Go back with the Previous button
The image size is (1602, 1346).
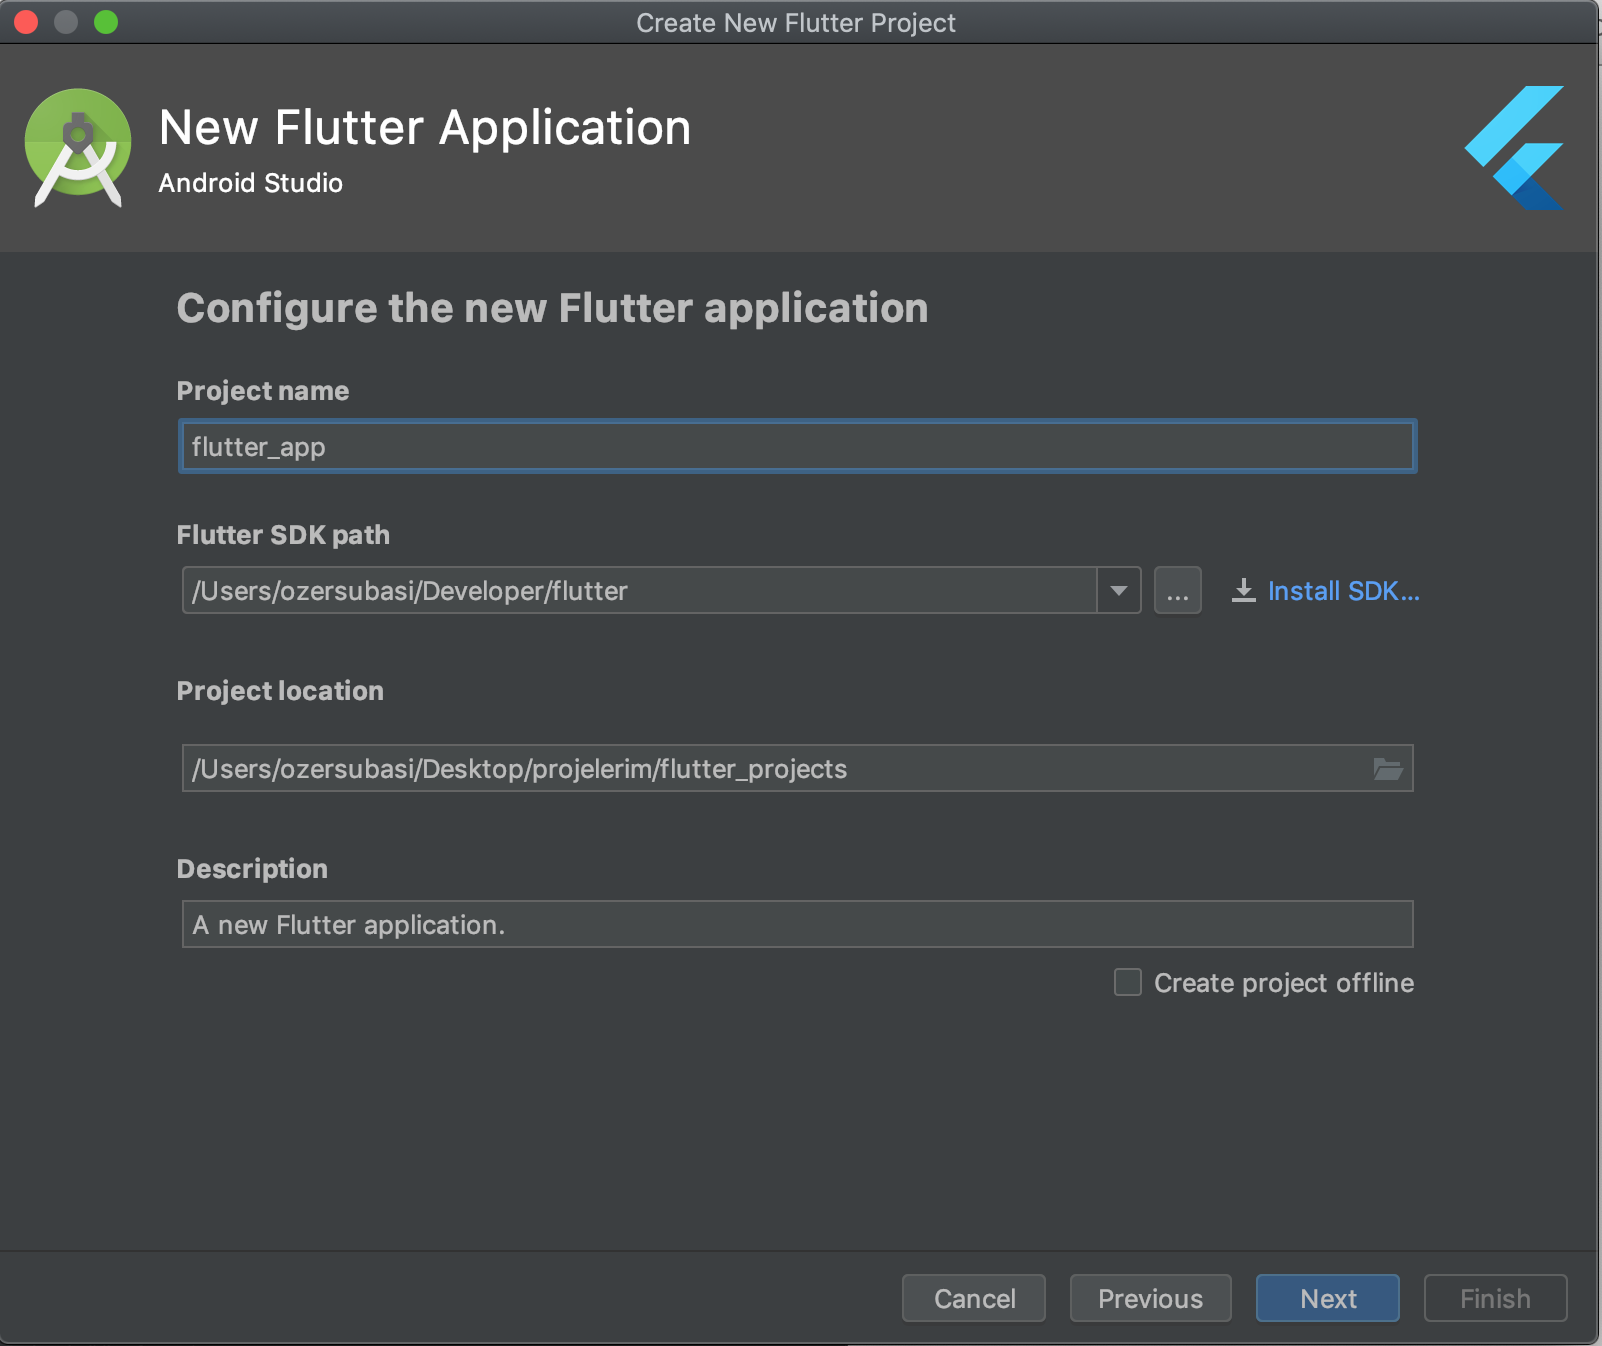[x=1150, y=1298]
